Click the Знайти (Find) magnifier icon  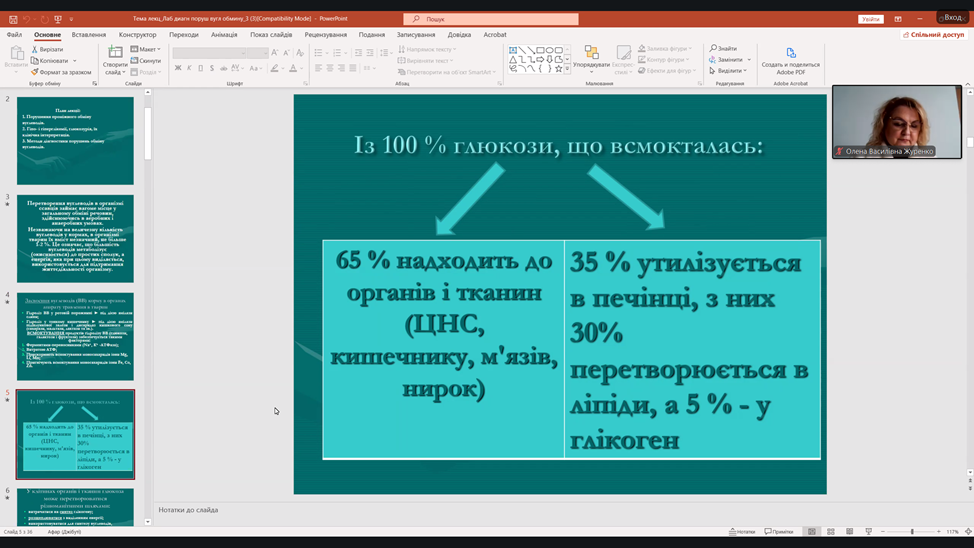point(714,48)
